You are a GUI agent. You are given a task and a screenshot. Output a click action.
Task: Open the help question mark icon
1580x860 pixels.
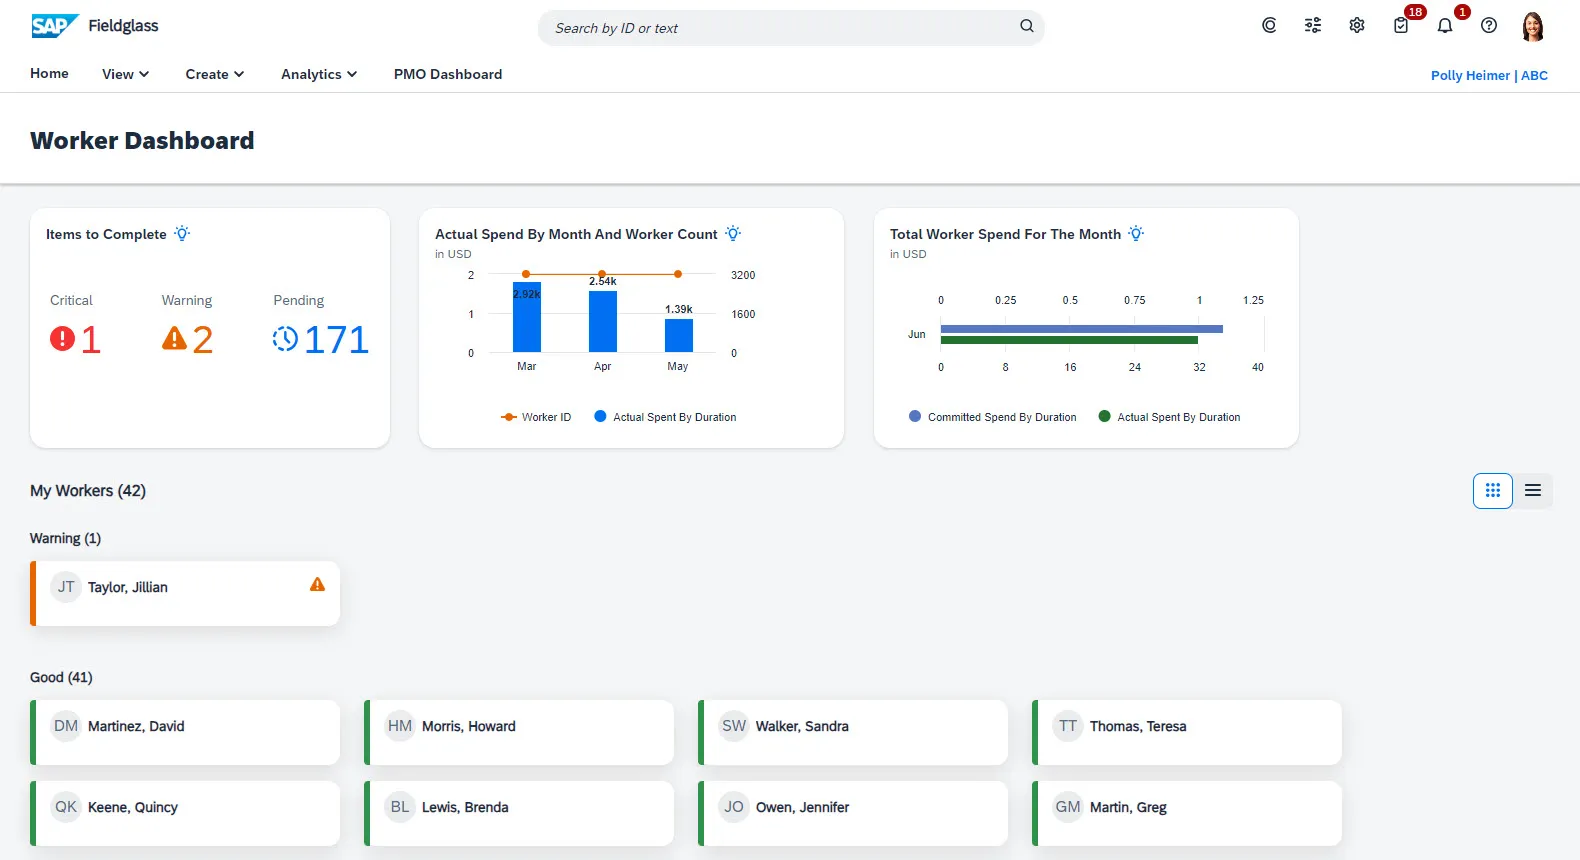click(1489, 26)
